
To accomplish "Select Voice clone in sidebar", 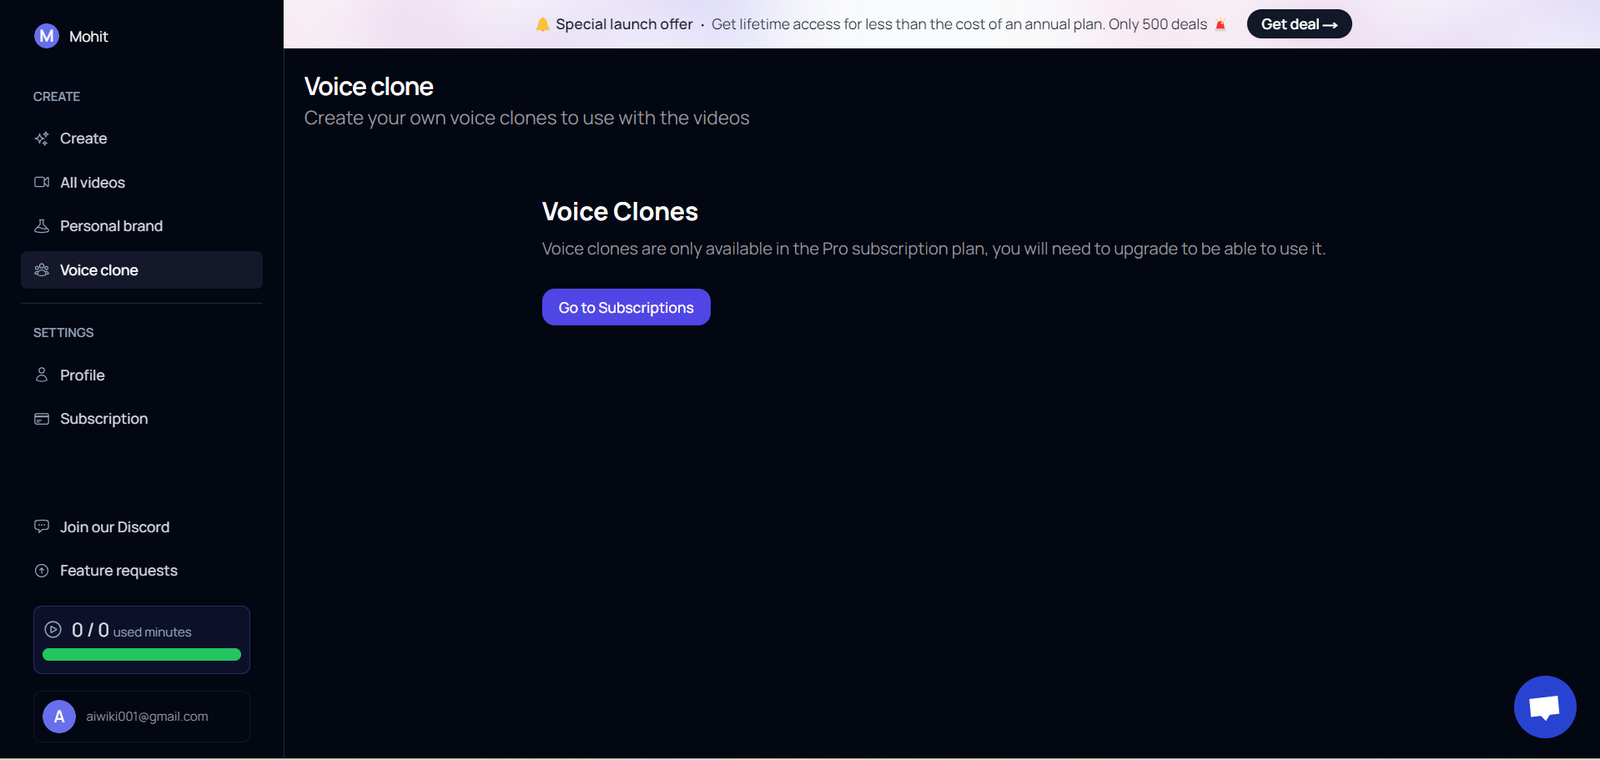I will pyautogui.click(x=142, y=270).
